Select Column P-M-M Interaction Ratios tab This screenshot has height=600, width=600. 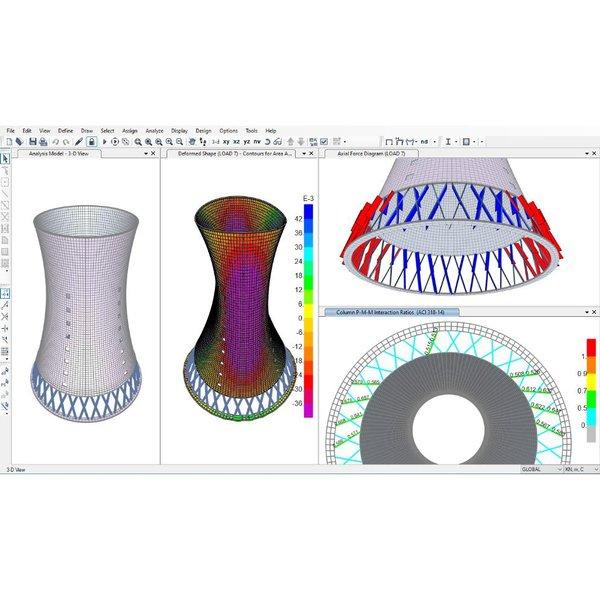(x=390, y=312)
